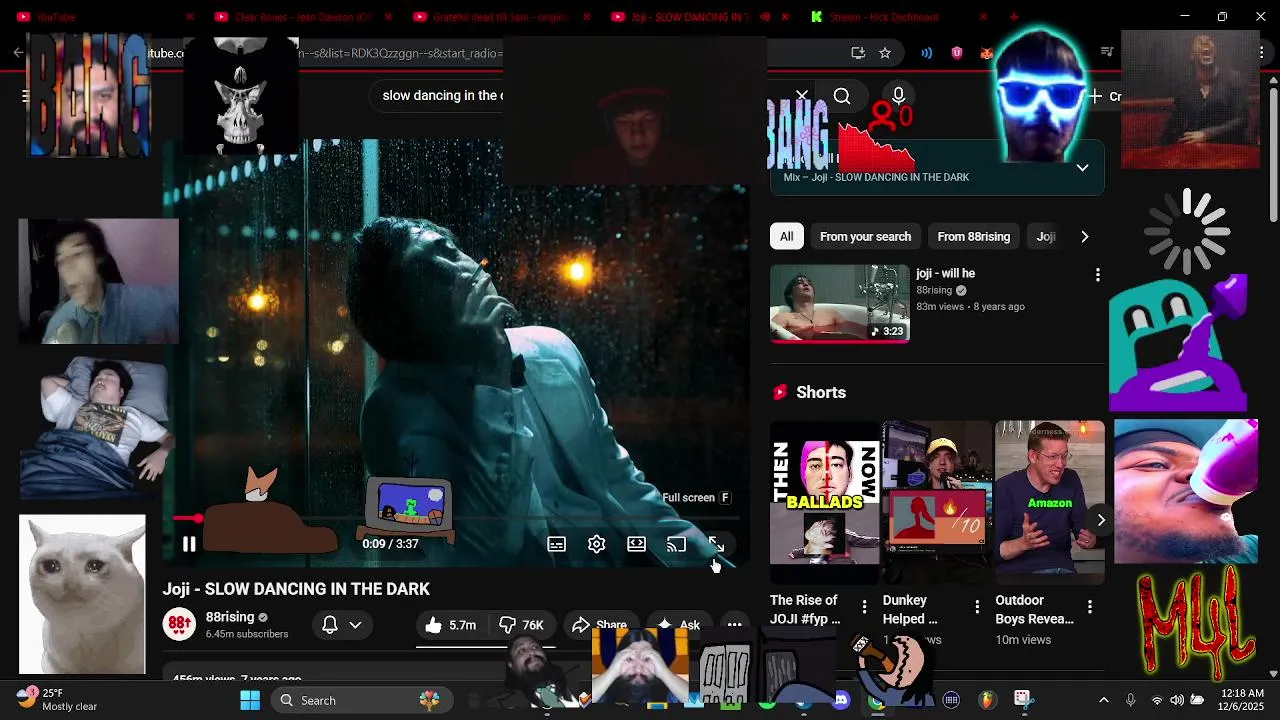
Task: Open the taskbar volume icon
Action: tap(1177, 700)
